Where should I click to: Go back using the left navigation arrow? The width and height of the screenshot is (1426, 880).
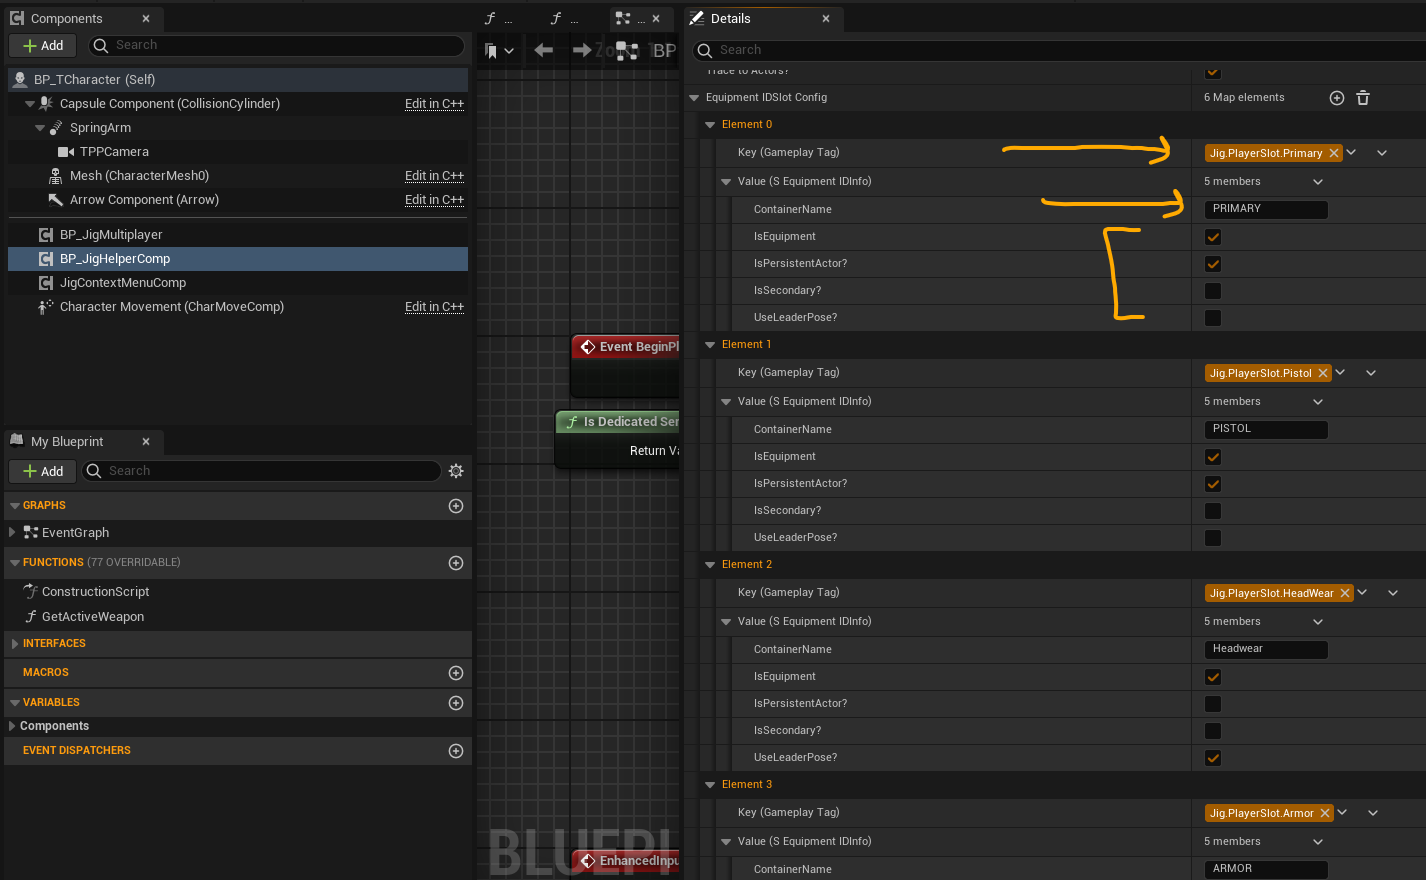tap(544, 50)
